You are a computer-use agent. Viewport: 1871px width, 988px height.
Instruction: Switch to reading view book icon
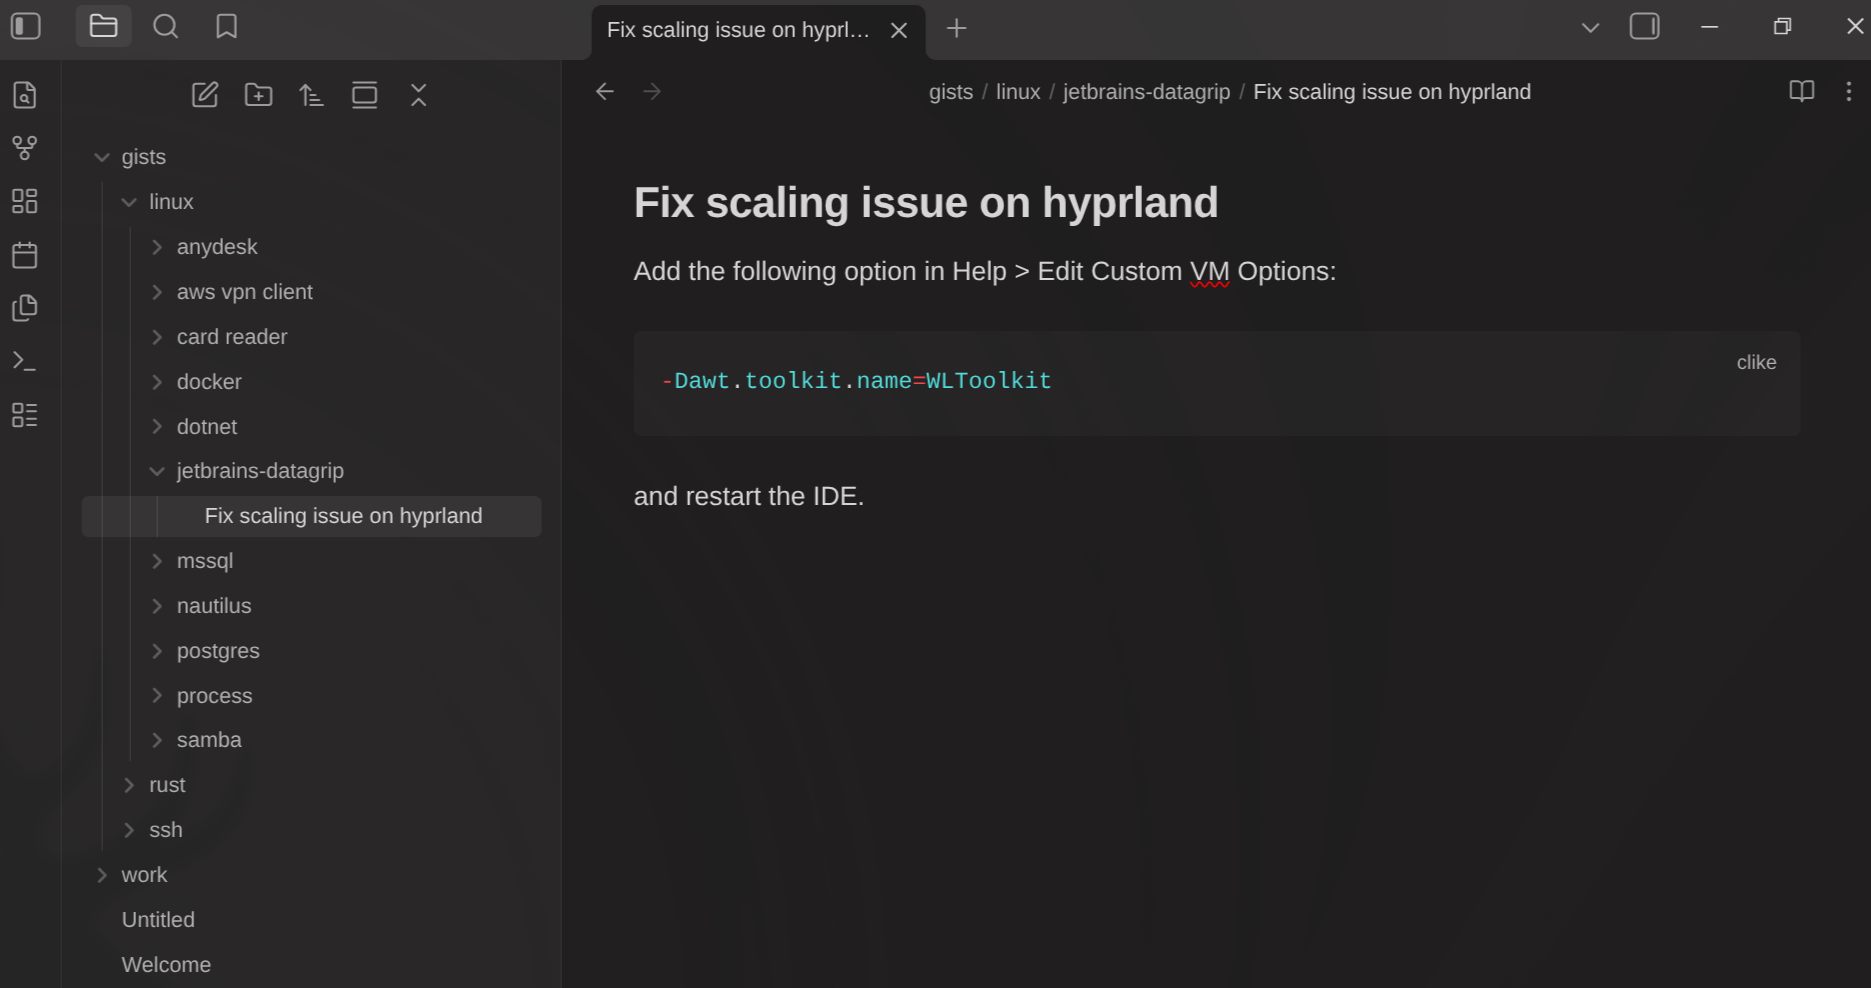pyautogui.click(x=1801, y=92)
